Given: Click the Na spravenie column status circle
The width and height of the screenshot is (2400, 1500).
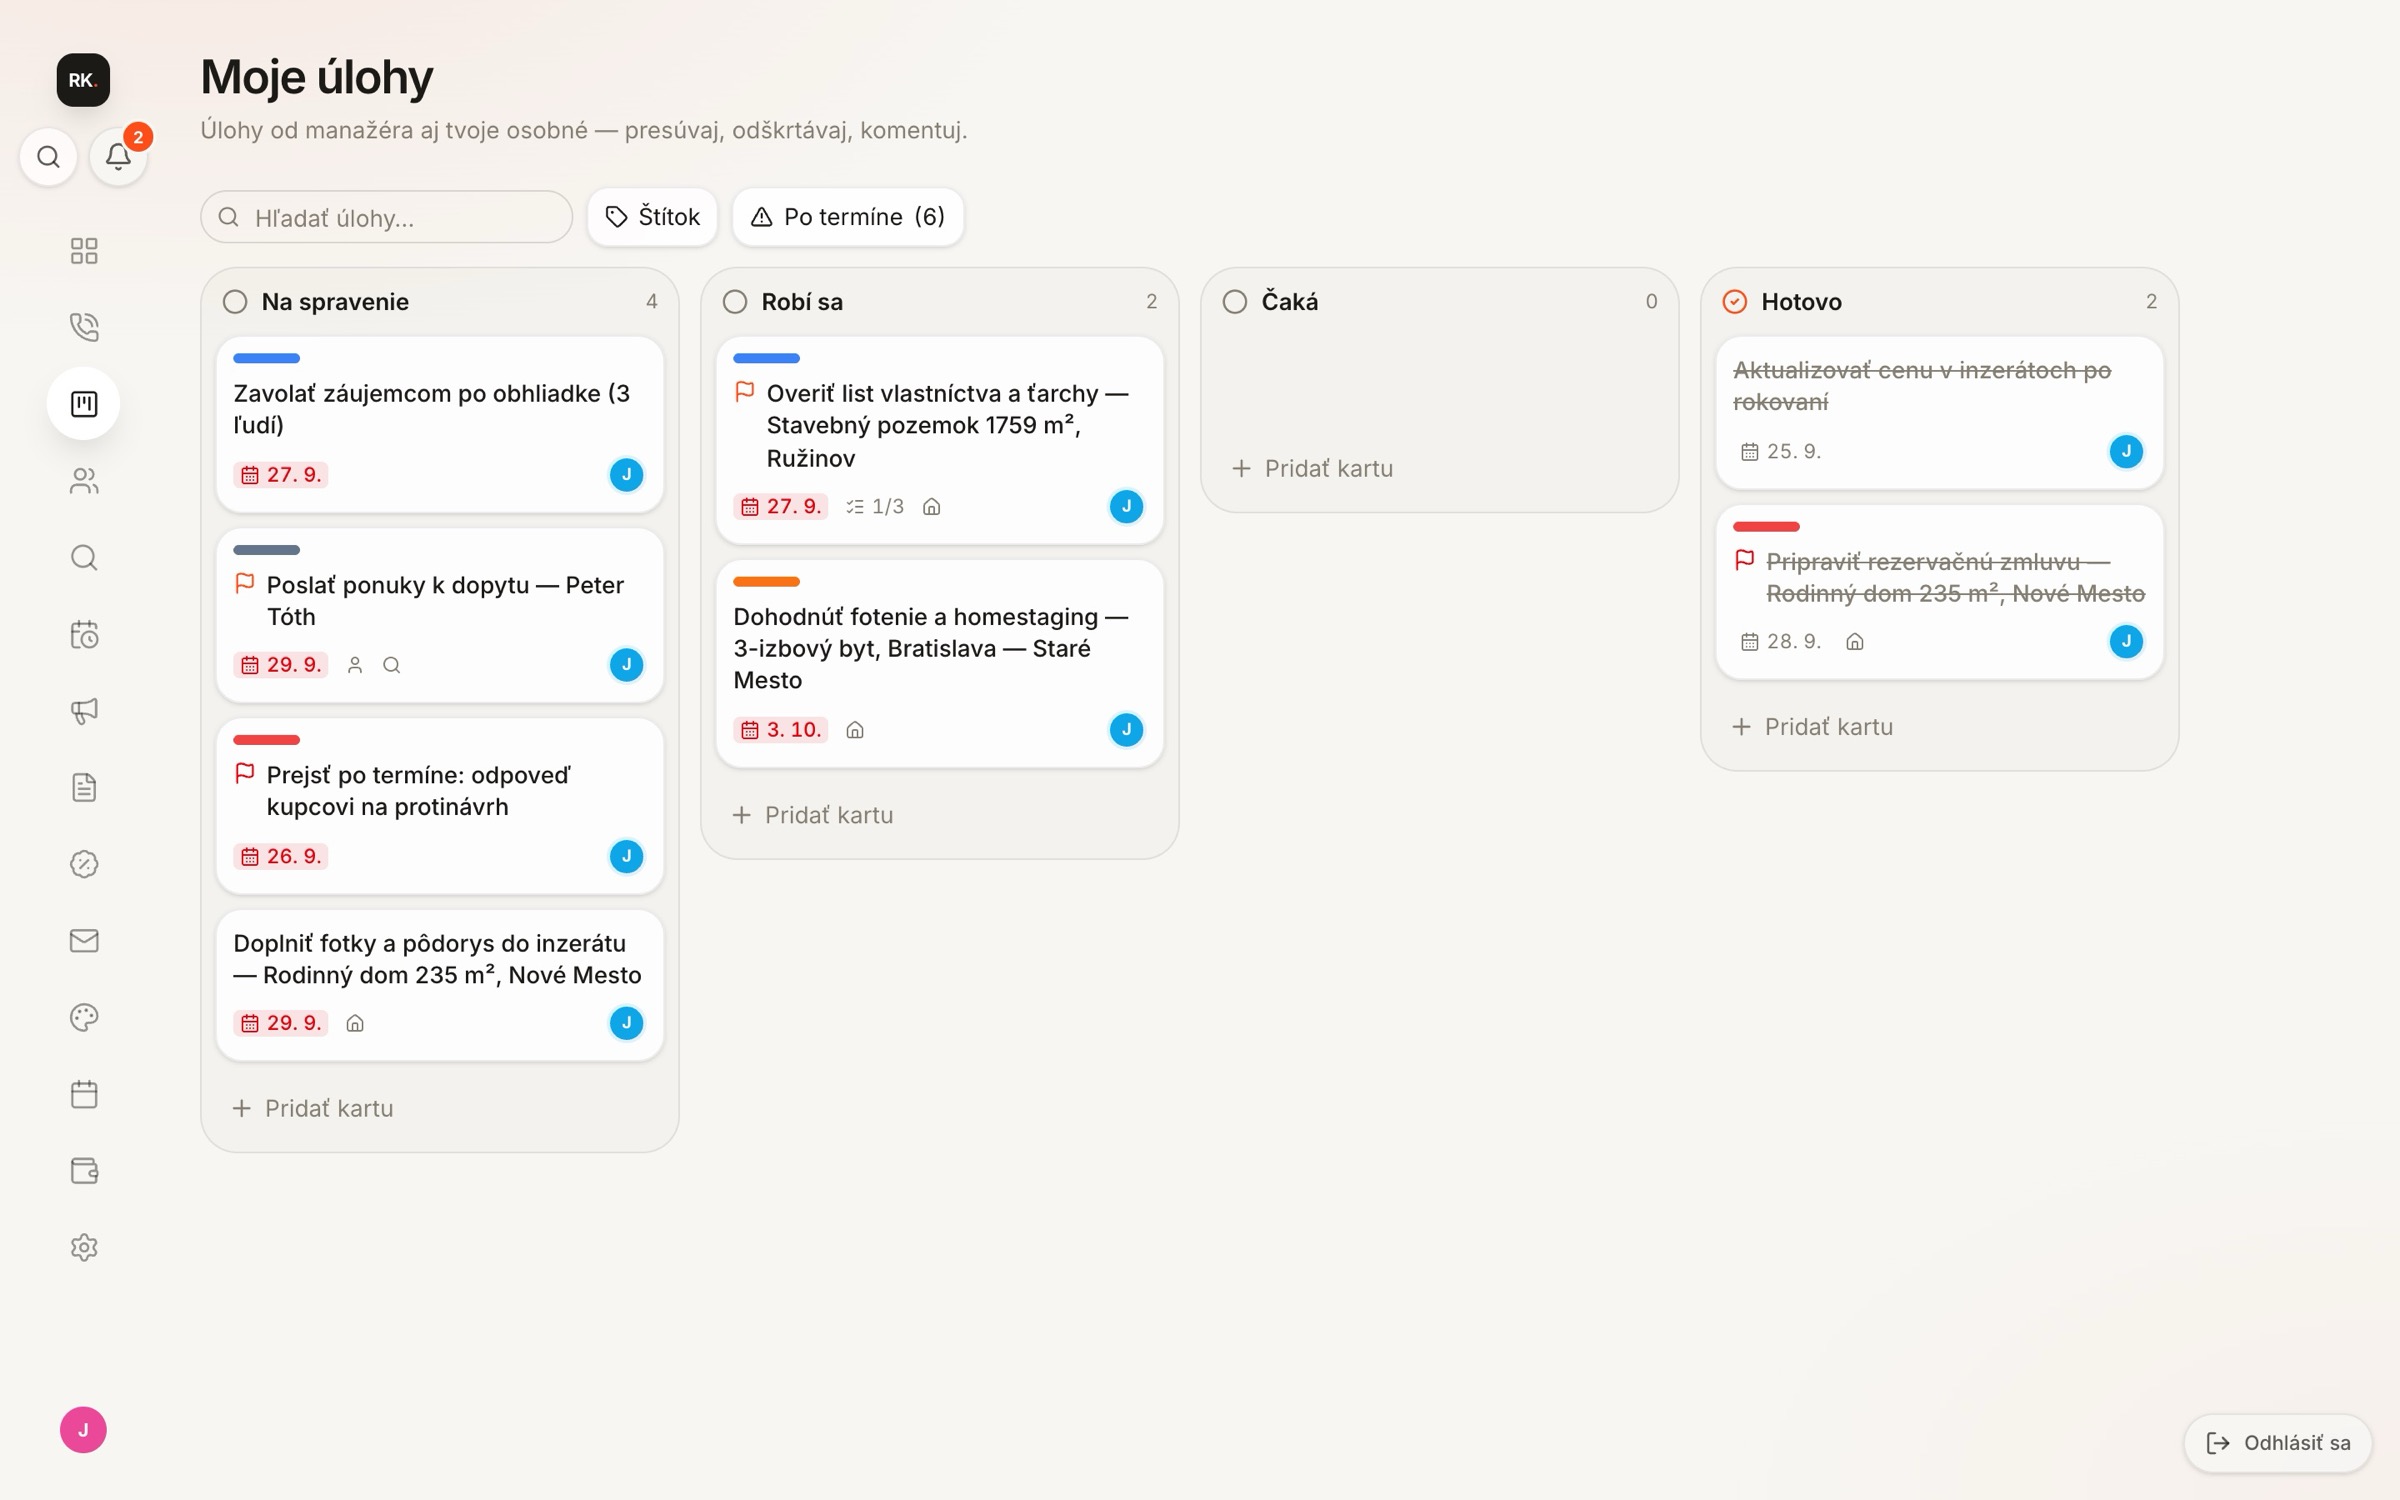Looking at the screenshot, I should [235, 302].
